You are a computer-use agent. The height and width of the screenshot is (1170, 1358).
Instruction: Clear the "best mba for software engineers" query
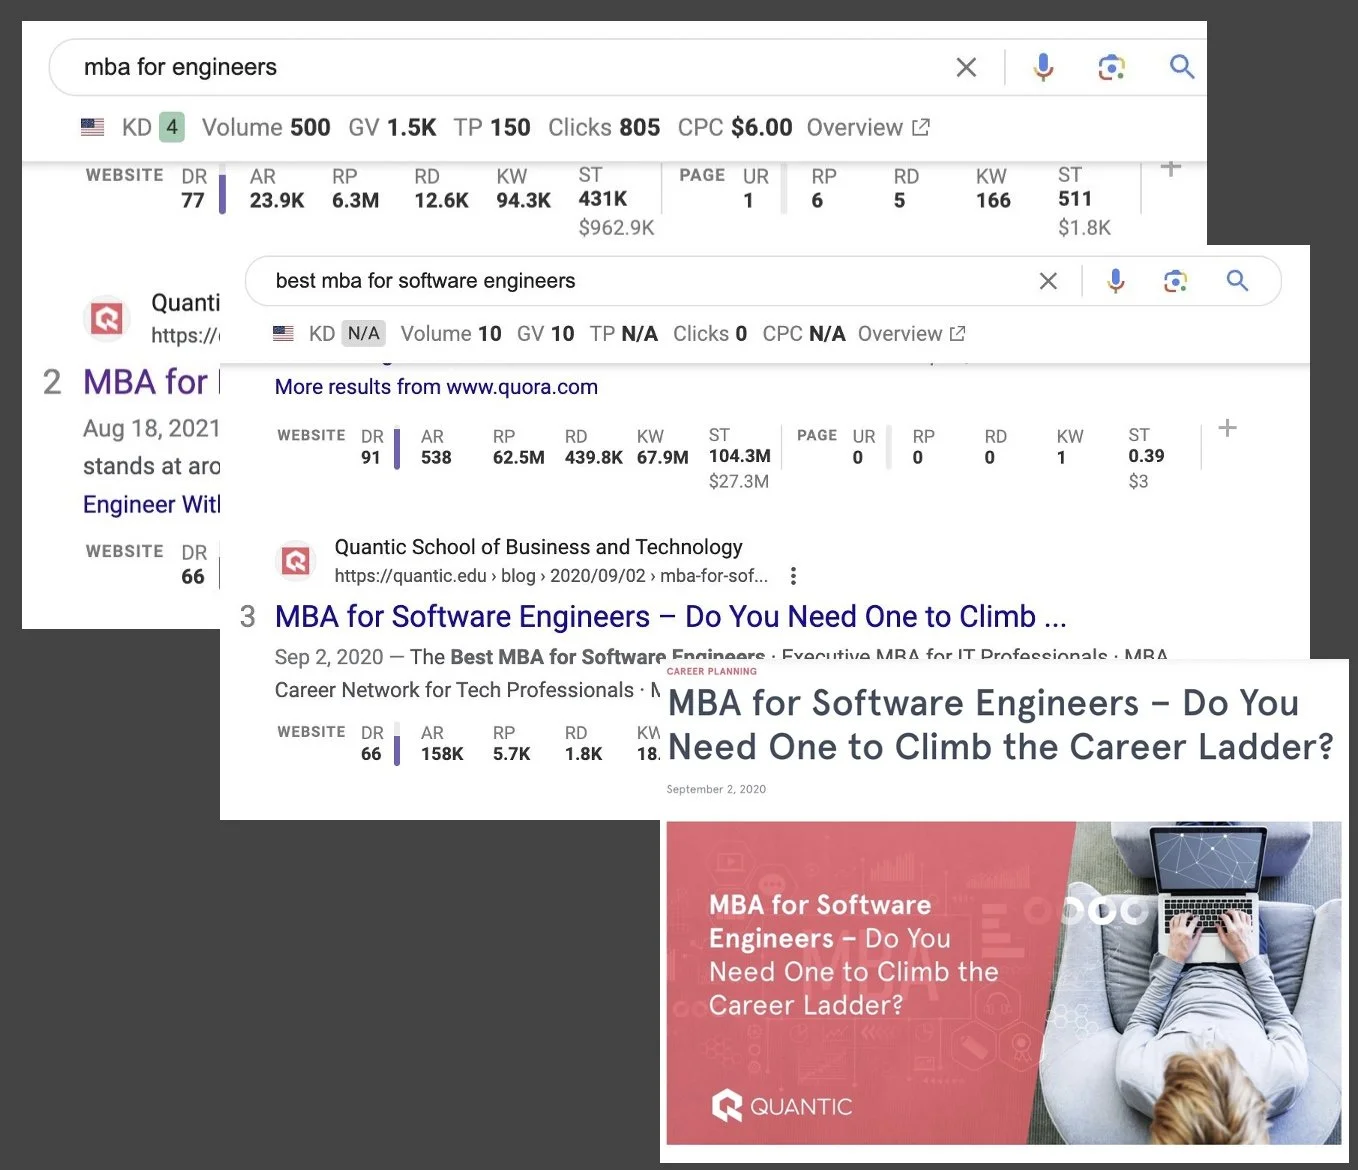coord(1048,281)
